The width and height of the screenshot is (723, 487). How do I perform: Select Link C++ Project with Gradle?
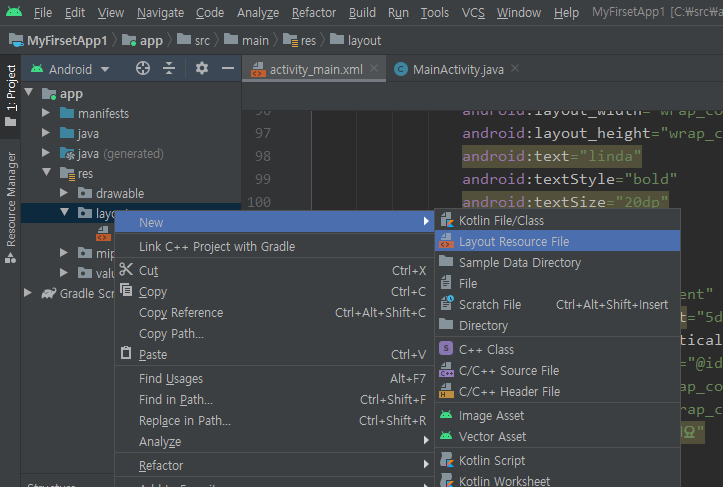click(274, 246)
